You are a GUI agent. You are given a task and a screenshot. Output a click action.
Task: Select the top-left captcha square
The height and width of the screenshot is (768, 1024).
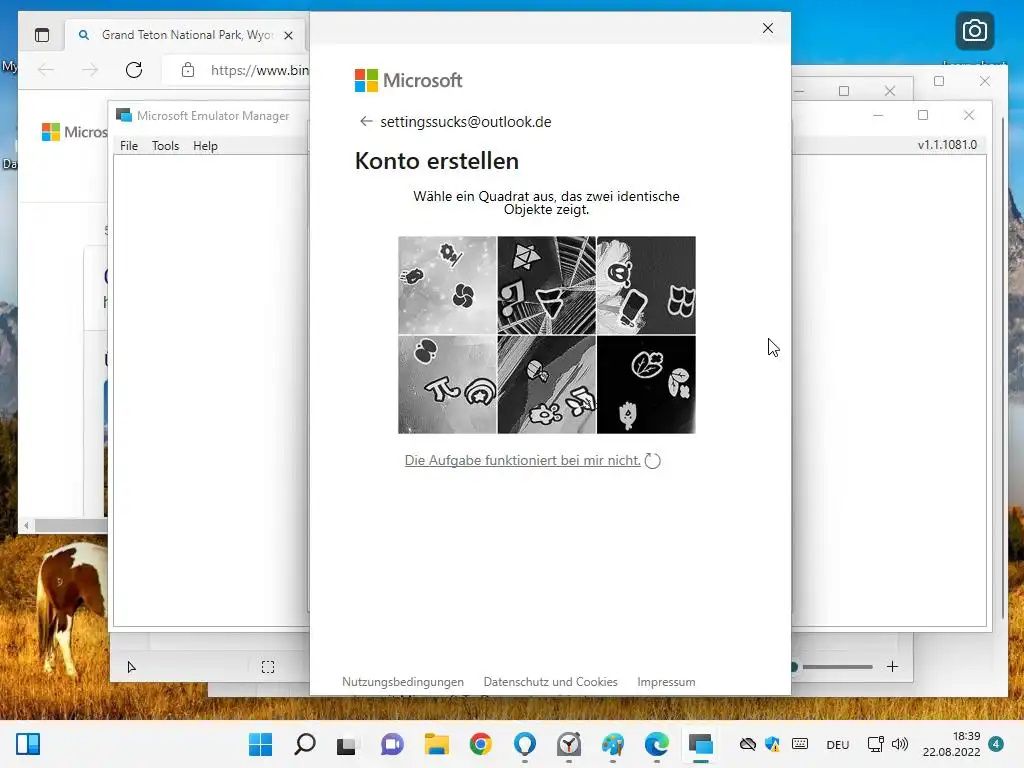point(447,285)
